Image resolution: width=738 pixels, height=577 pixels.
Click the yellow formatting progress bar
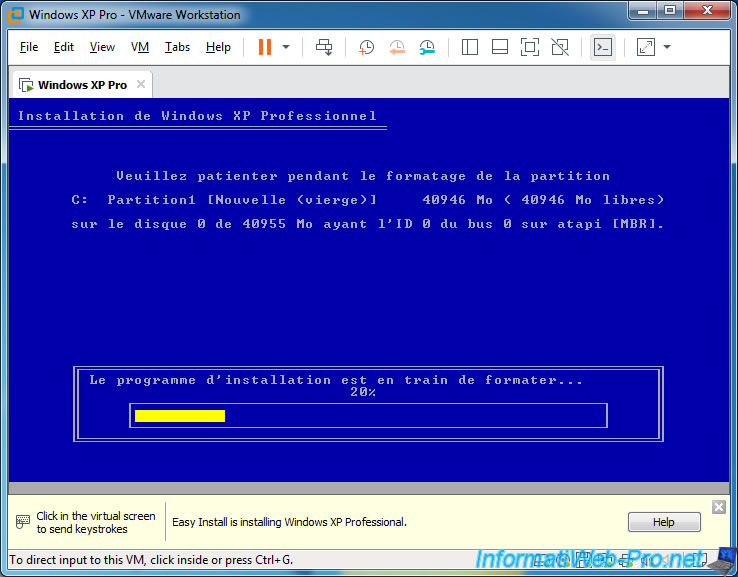(180, 416)
